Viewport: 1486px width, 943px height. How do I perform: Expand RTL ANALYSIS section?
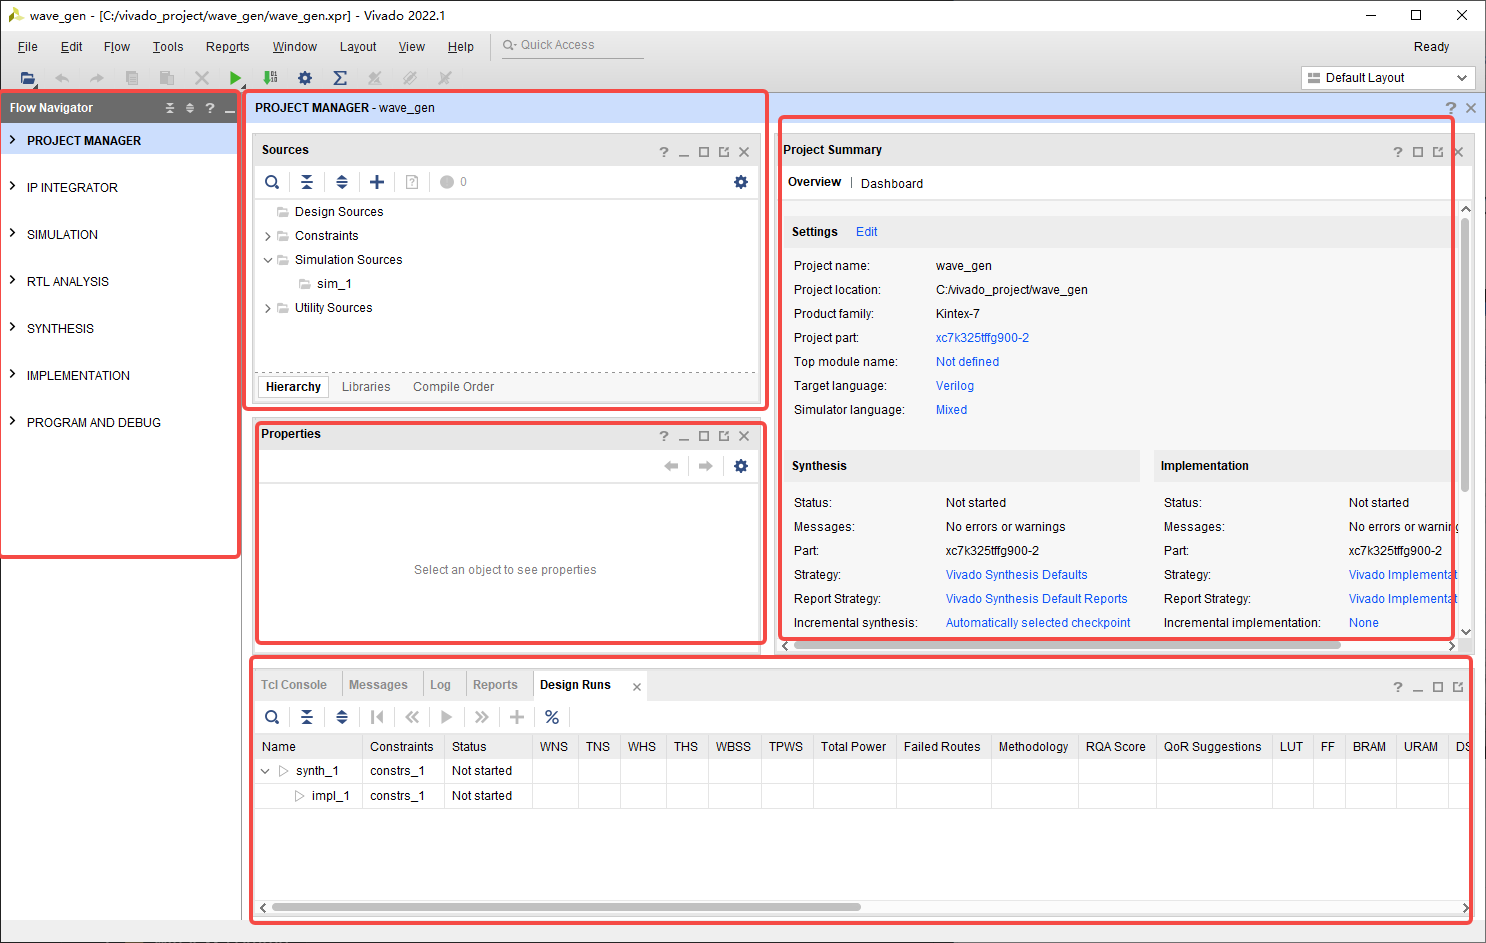(x=12, y=280)
